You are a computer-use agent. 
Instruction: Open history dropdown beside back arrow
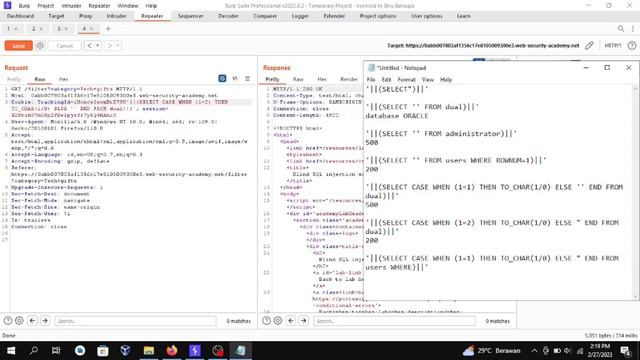click(98, 46)
